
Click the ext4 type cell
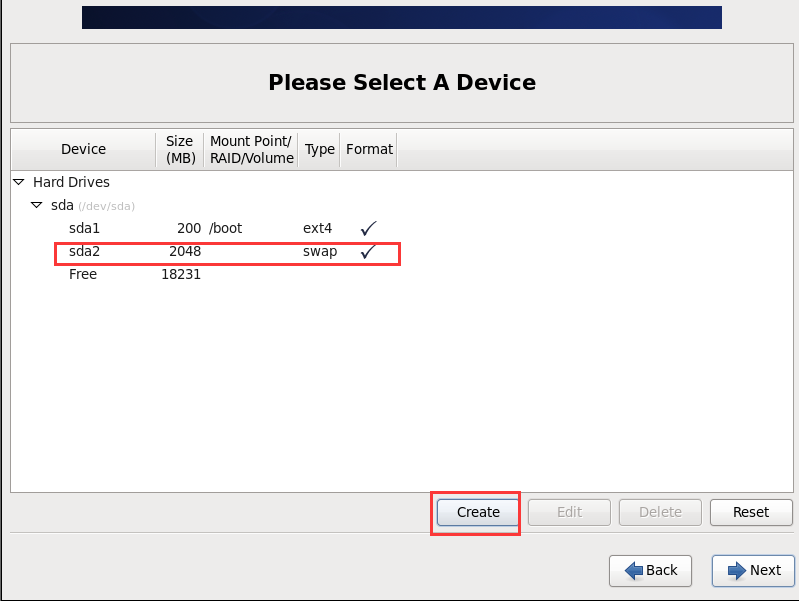tap(317, 228)
